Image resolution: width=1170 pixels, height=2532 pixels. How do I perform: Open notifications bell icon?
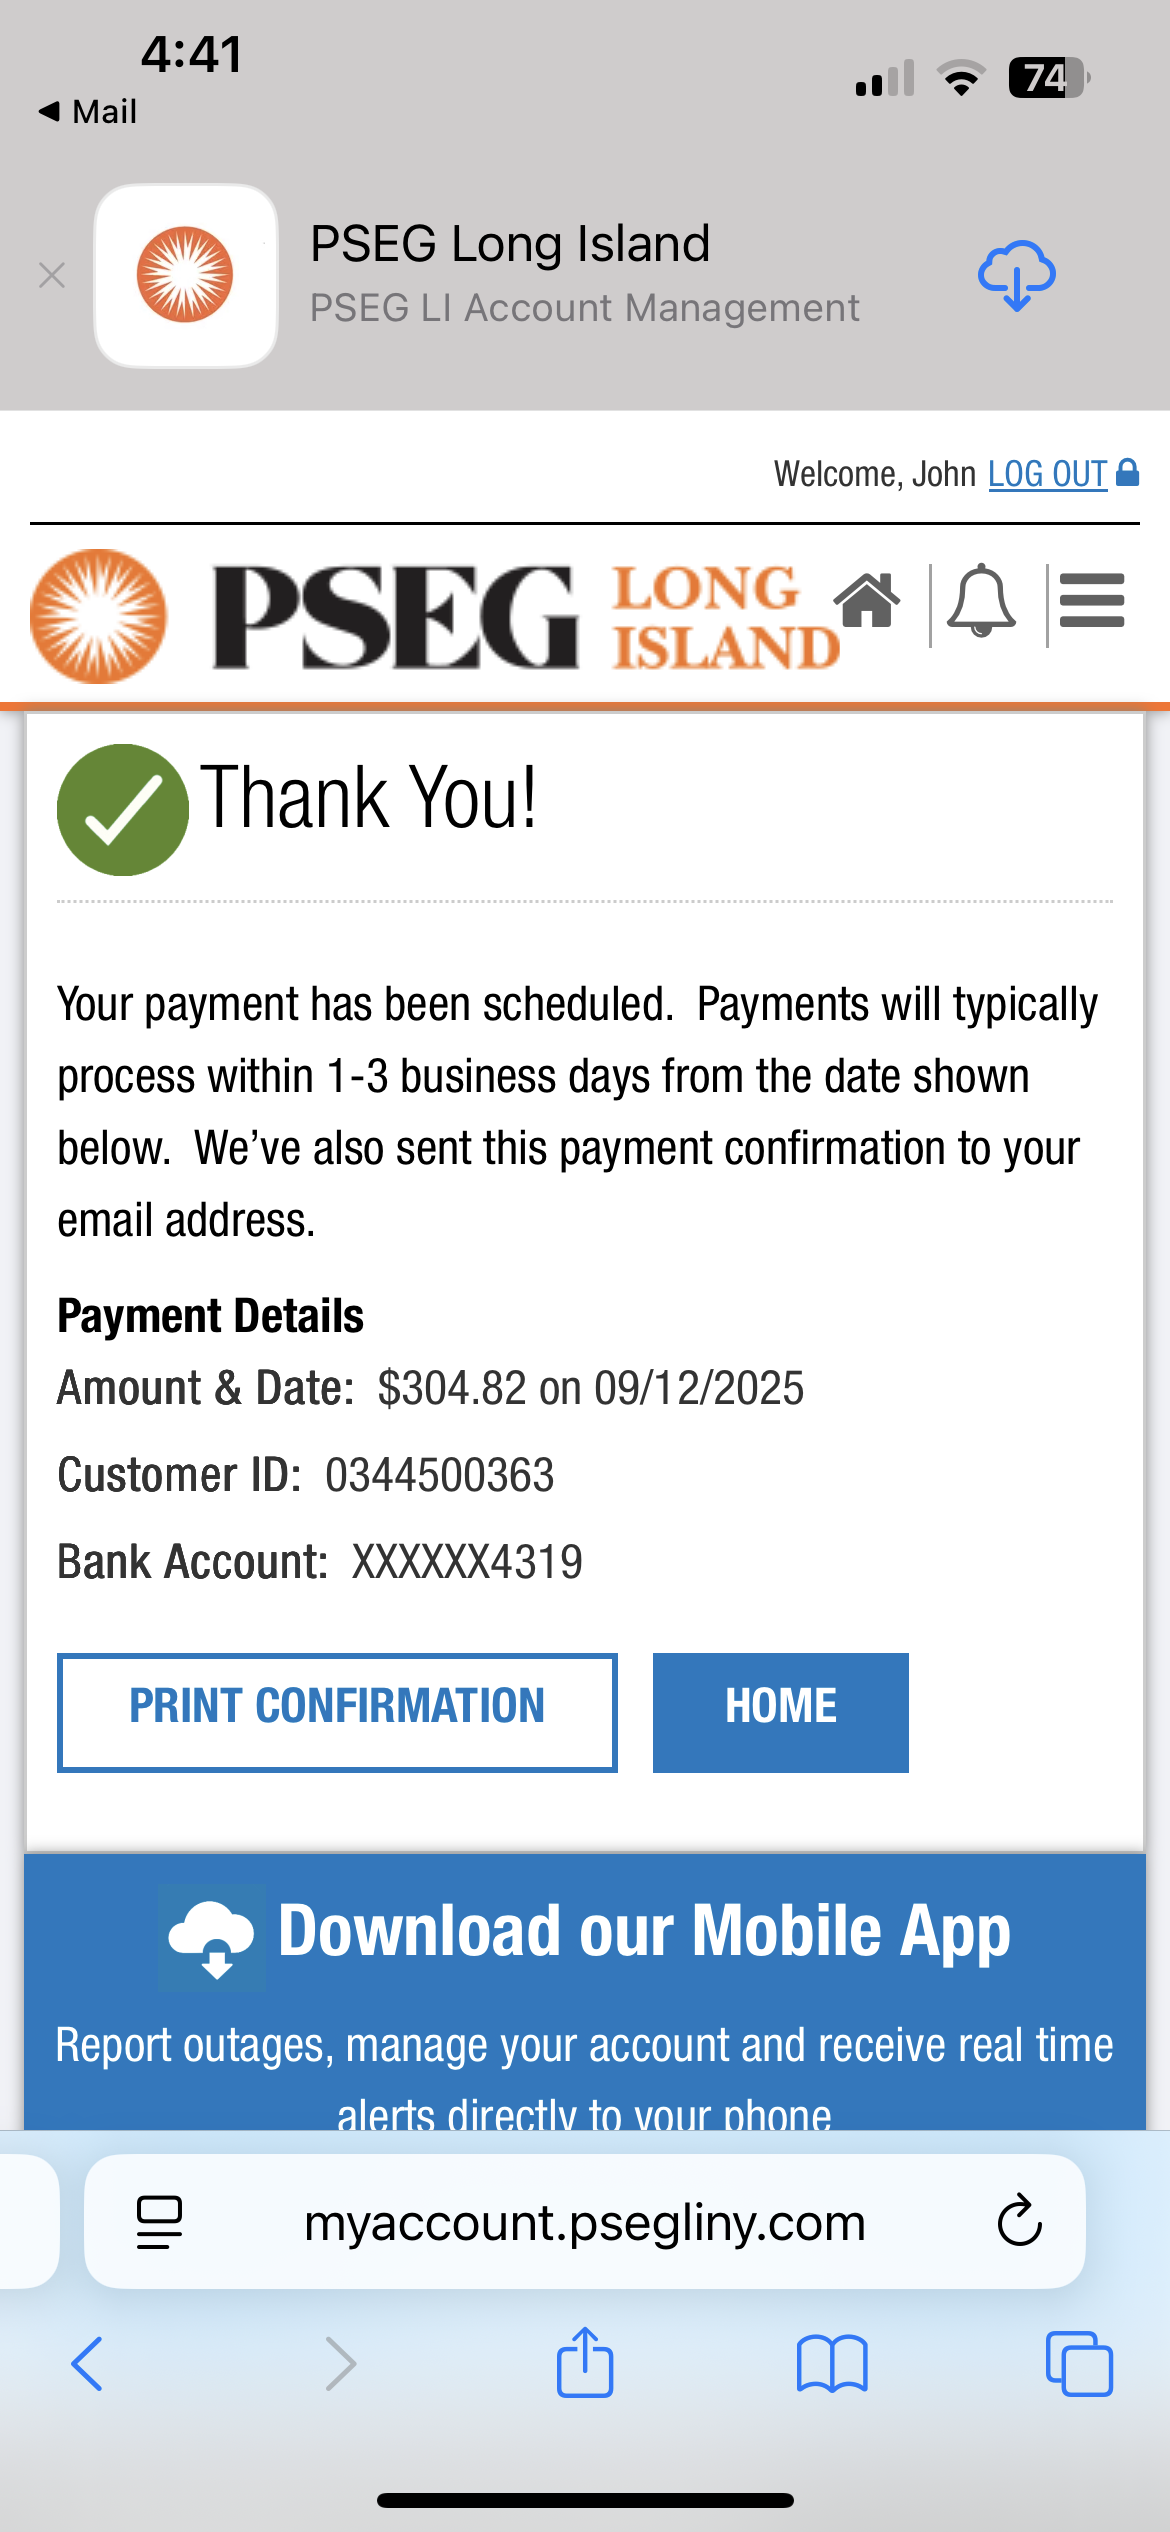[981, 602]
